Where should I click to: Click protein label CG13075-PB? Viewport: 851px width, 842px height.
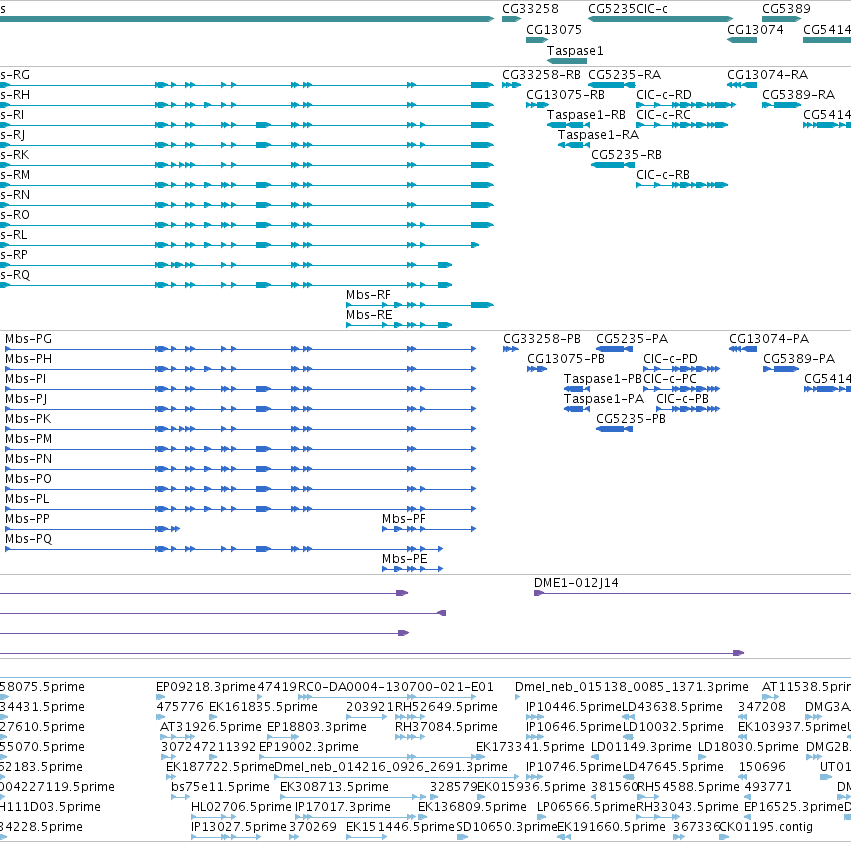click(566, 359)
